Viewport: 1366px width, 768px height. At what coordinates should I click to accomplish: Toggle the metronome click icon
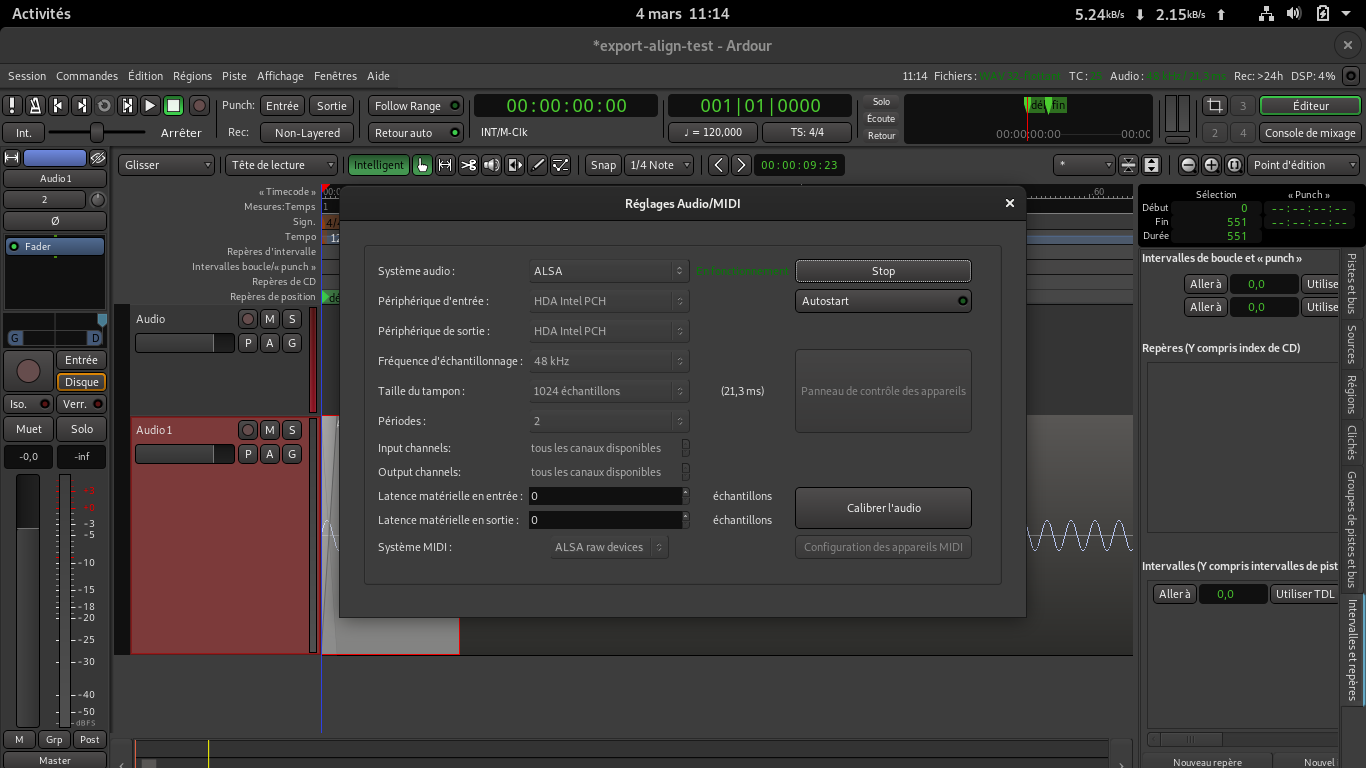pyautogui.click(x=35, y=105)
